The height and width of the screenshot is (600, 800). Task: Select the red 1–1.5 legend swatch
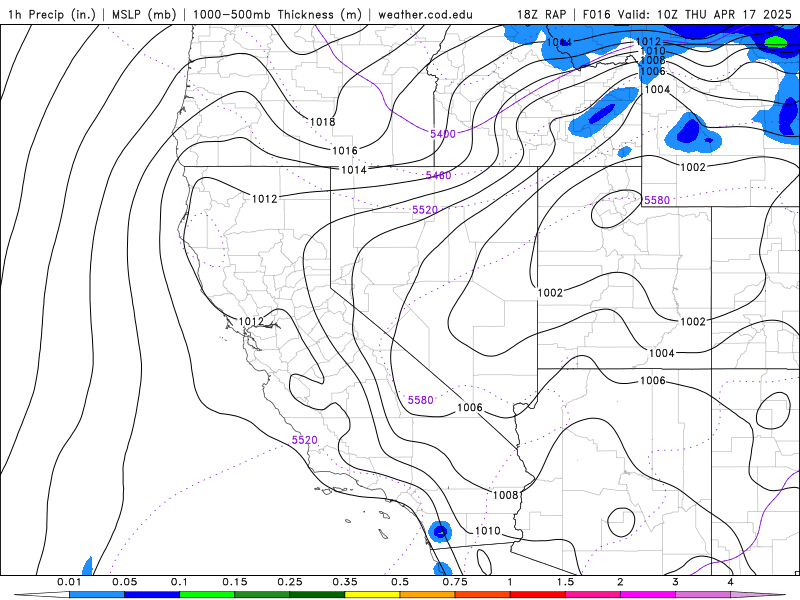[x=538, y=595]
